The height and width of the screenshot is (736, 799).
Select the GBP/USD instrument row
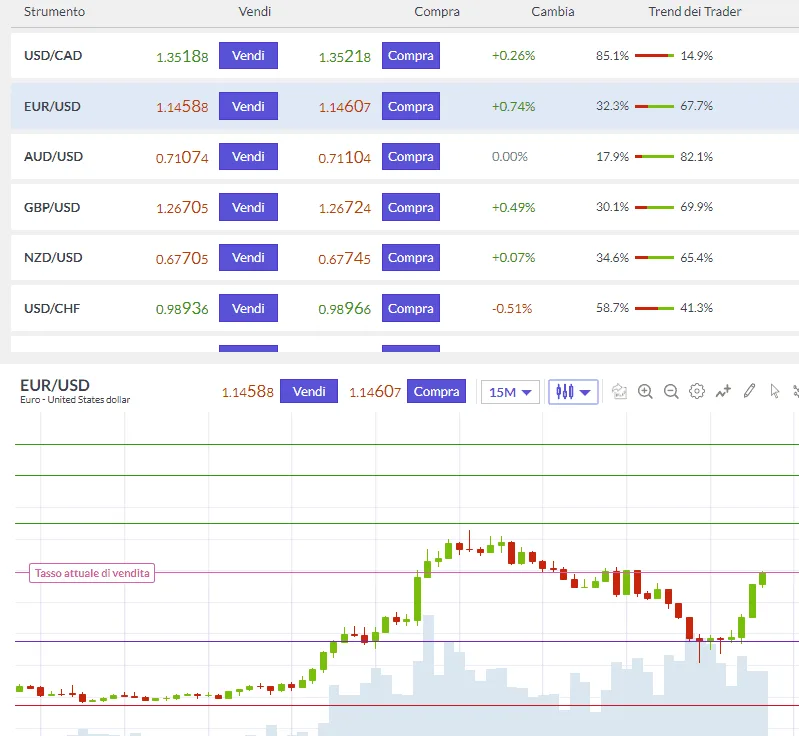405,207
